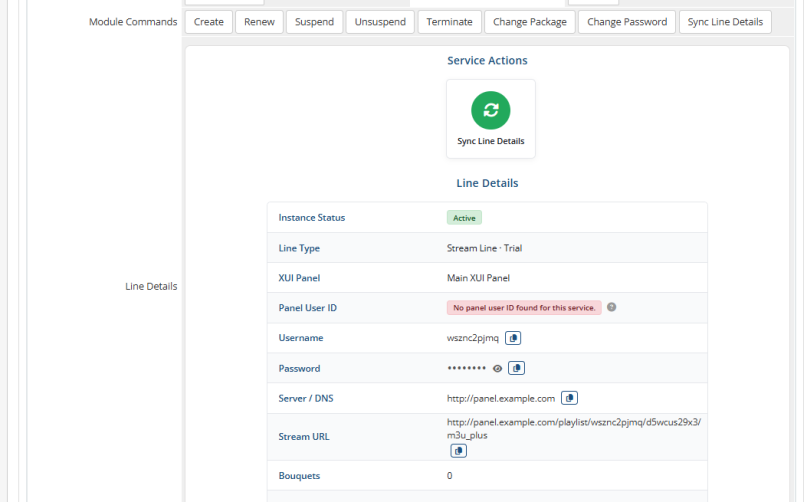Screen dimensions: 807x502
Task: Run the Renew module command
Action: tap(259, 22)
